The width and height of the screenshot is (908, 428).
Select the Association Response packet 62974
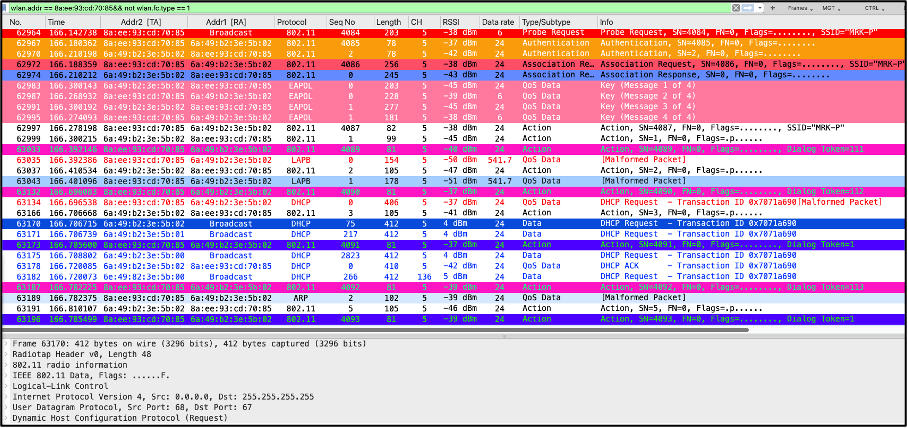coord(300,73)
